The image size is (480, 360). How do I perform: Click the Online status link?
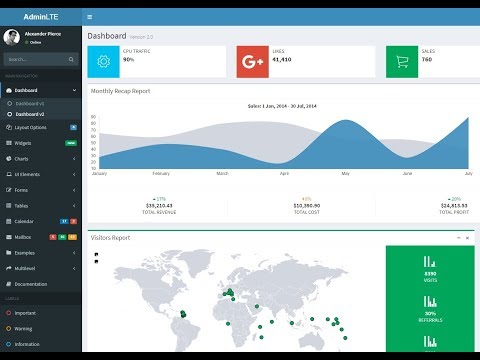(33, 42)
